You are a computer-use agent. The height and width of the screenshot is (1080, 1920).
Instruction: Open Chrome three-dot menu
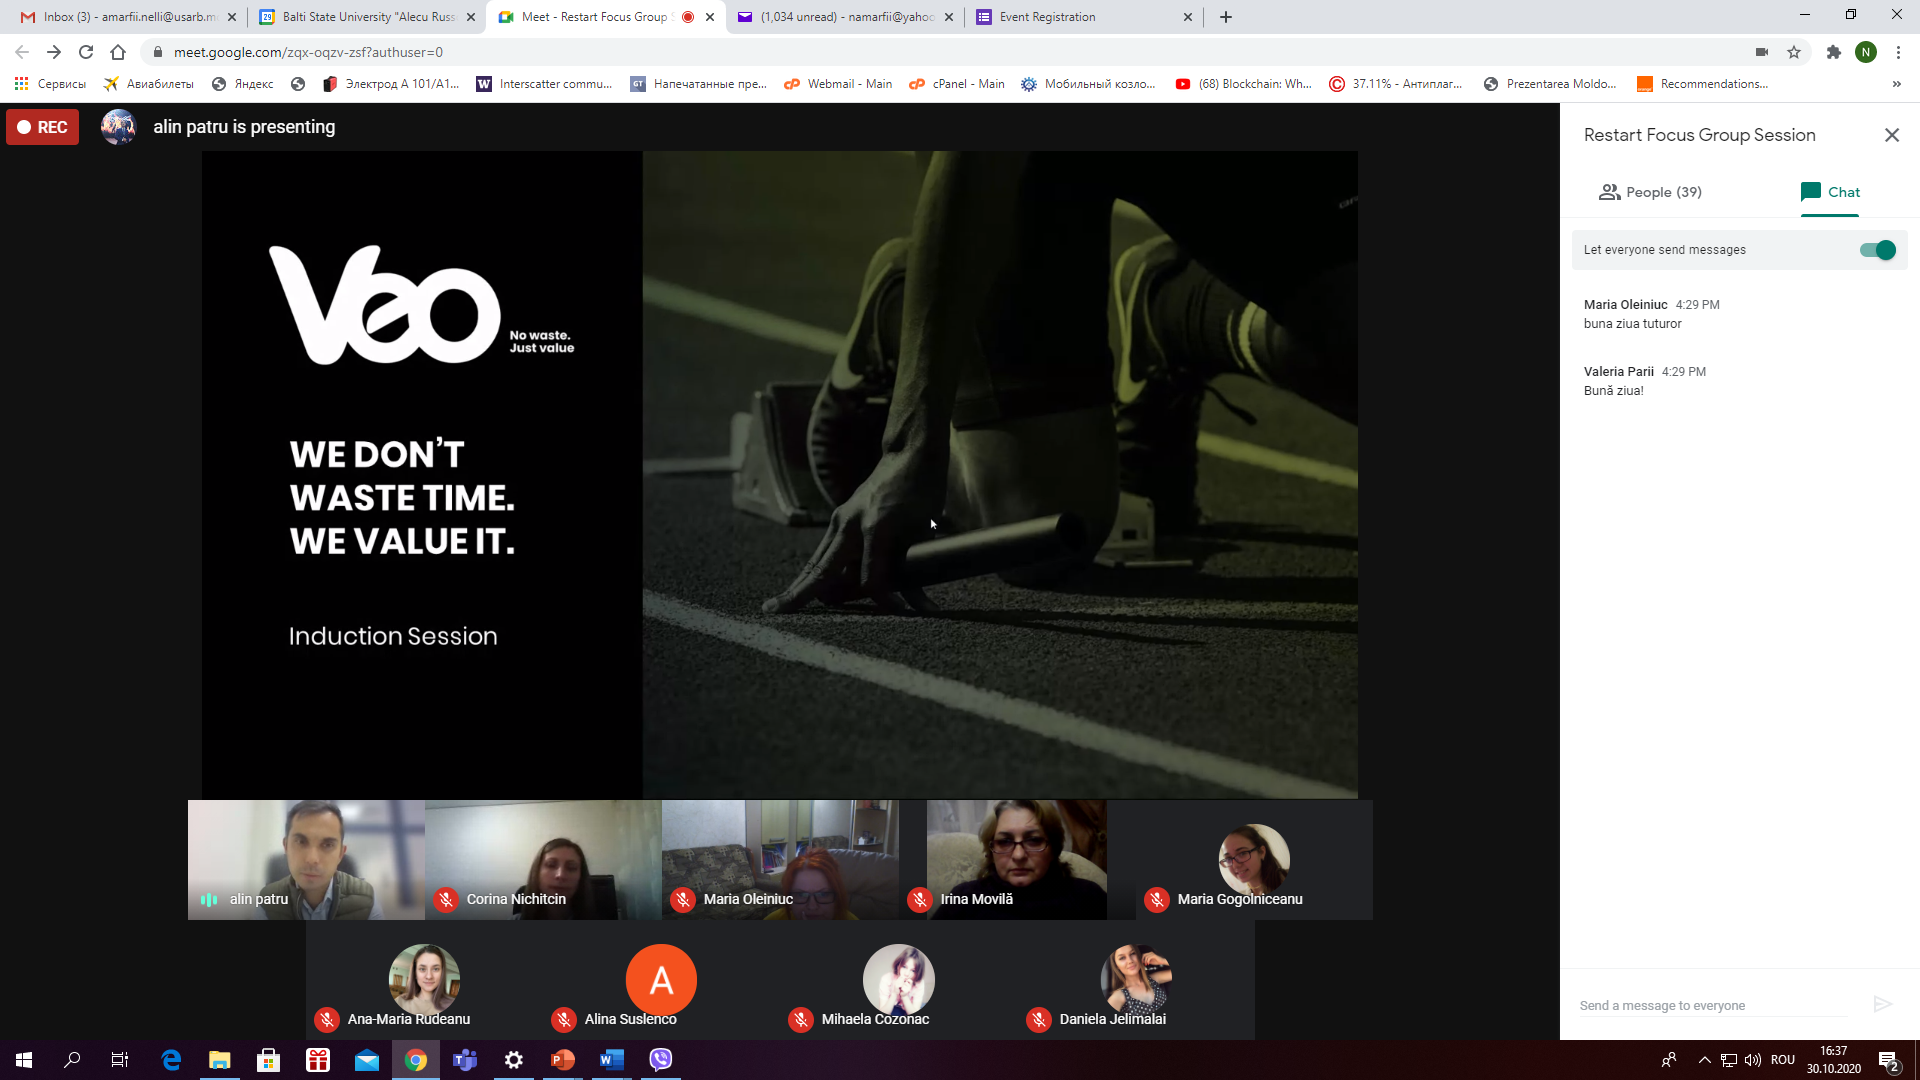[1898, 52]
